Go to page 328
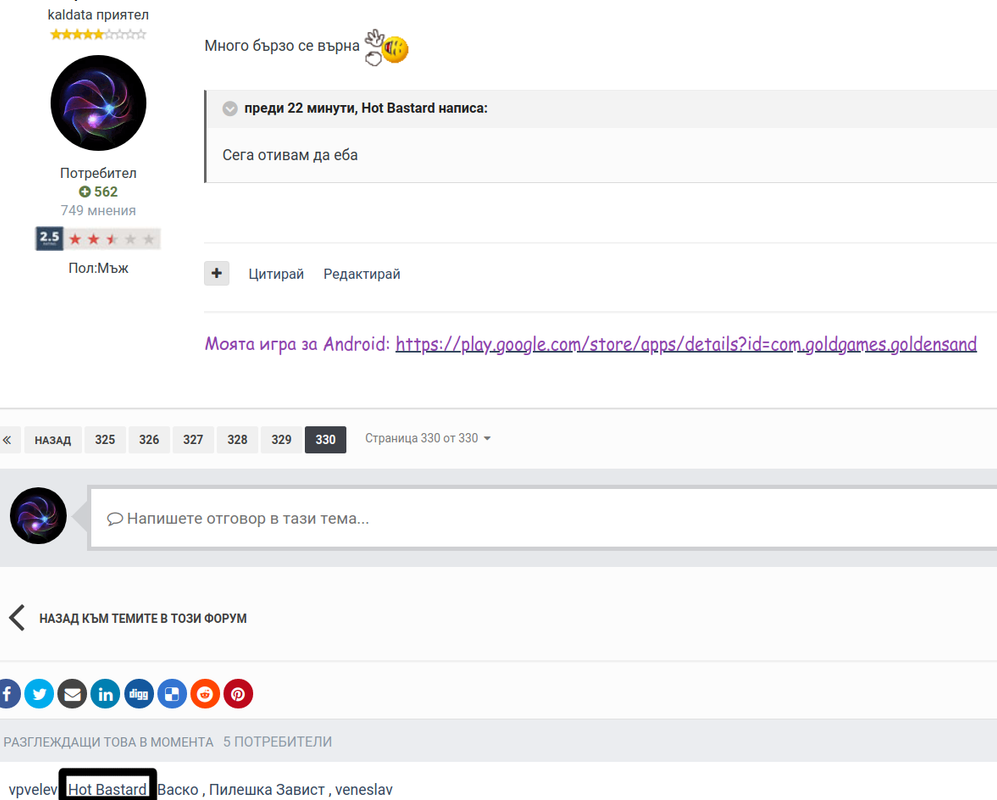The width and height of the screenshot is (997, 800). click(237, 439)
